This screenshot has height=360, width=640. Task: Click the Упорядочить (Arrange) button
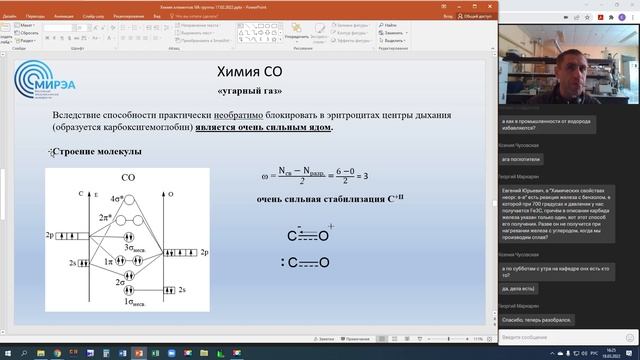(x=297, y=32)
